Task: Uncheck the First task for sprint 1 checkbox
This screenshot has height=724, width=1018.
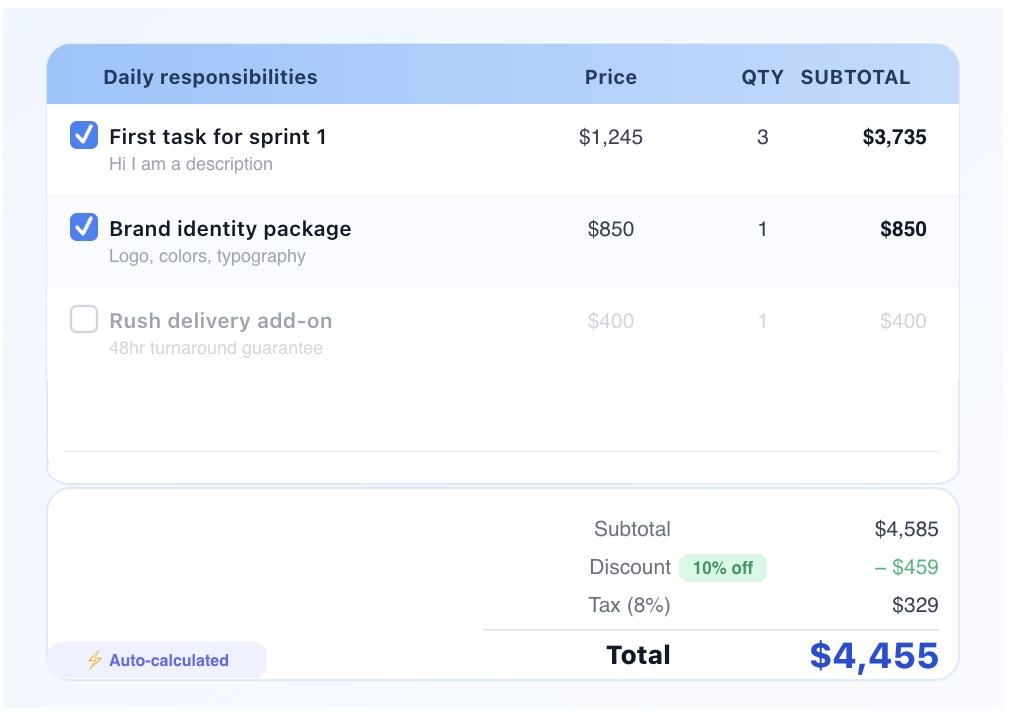Action: 84,135
